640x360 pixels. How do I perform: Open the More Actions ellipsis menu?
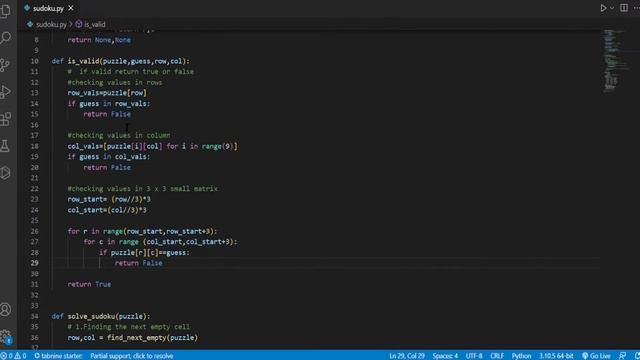(x=636, y=8)
